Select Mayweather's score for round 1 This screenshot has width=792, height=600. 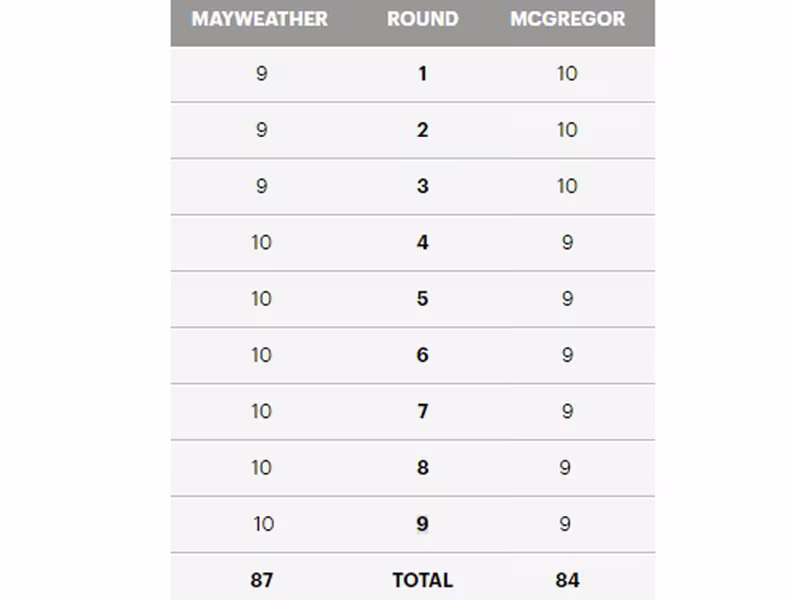(x=262, y=74)
